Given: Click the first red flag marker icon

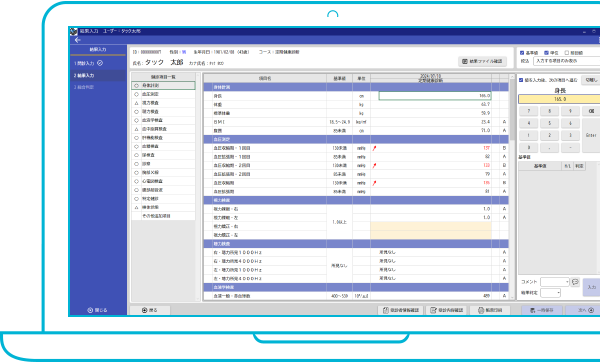Looking at the screenshot, I should pos(374,148).
